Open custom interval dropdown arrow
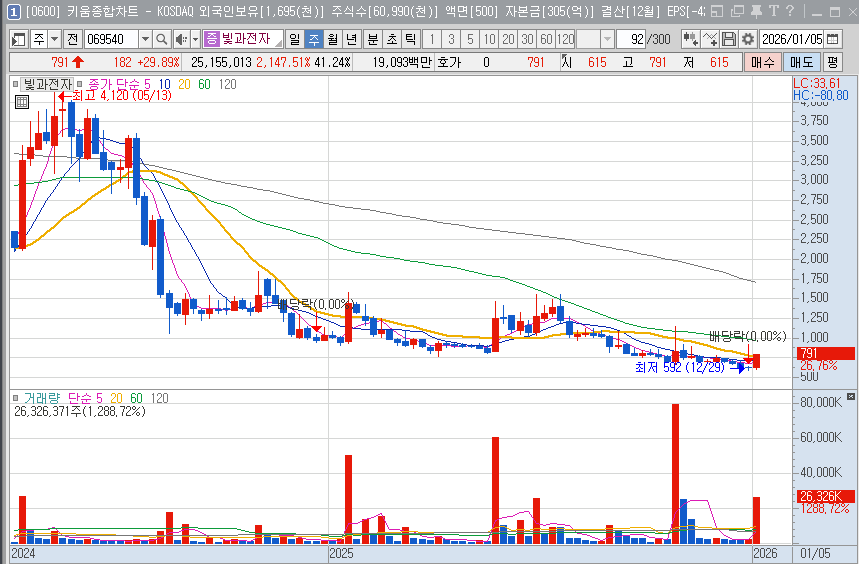This screenshot has width=859, height=564. point(607,39)
